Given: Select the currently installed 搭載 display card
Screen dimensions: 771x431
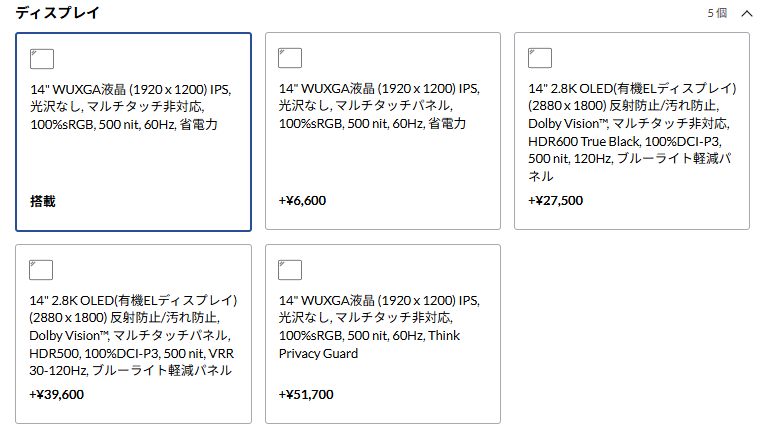Looking at the screenshot, I should click(133, 132).
